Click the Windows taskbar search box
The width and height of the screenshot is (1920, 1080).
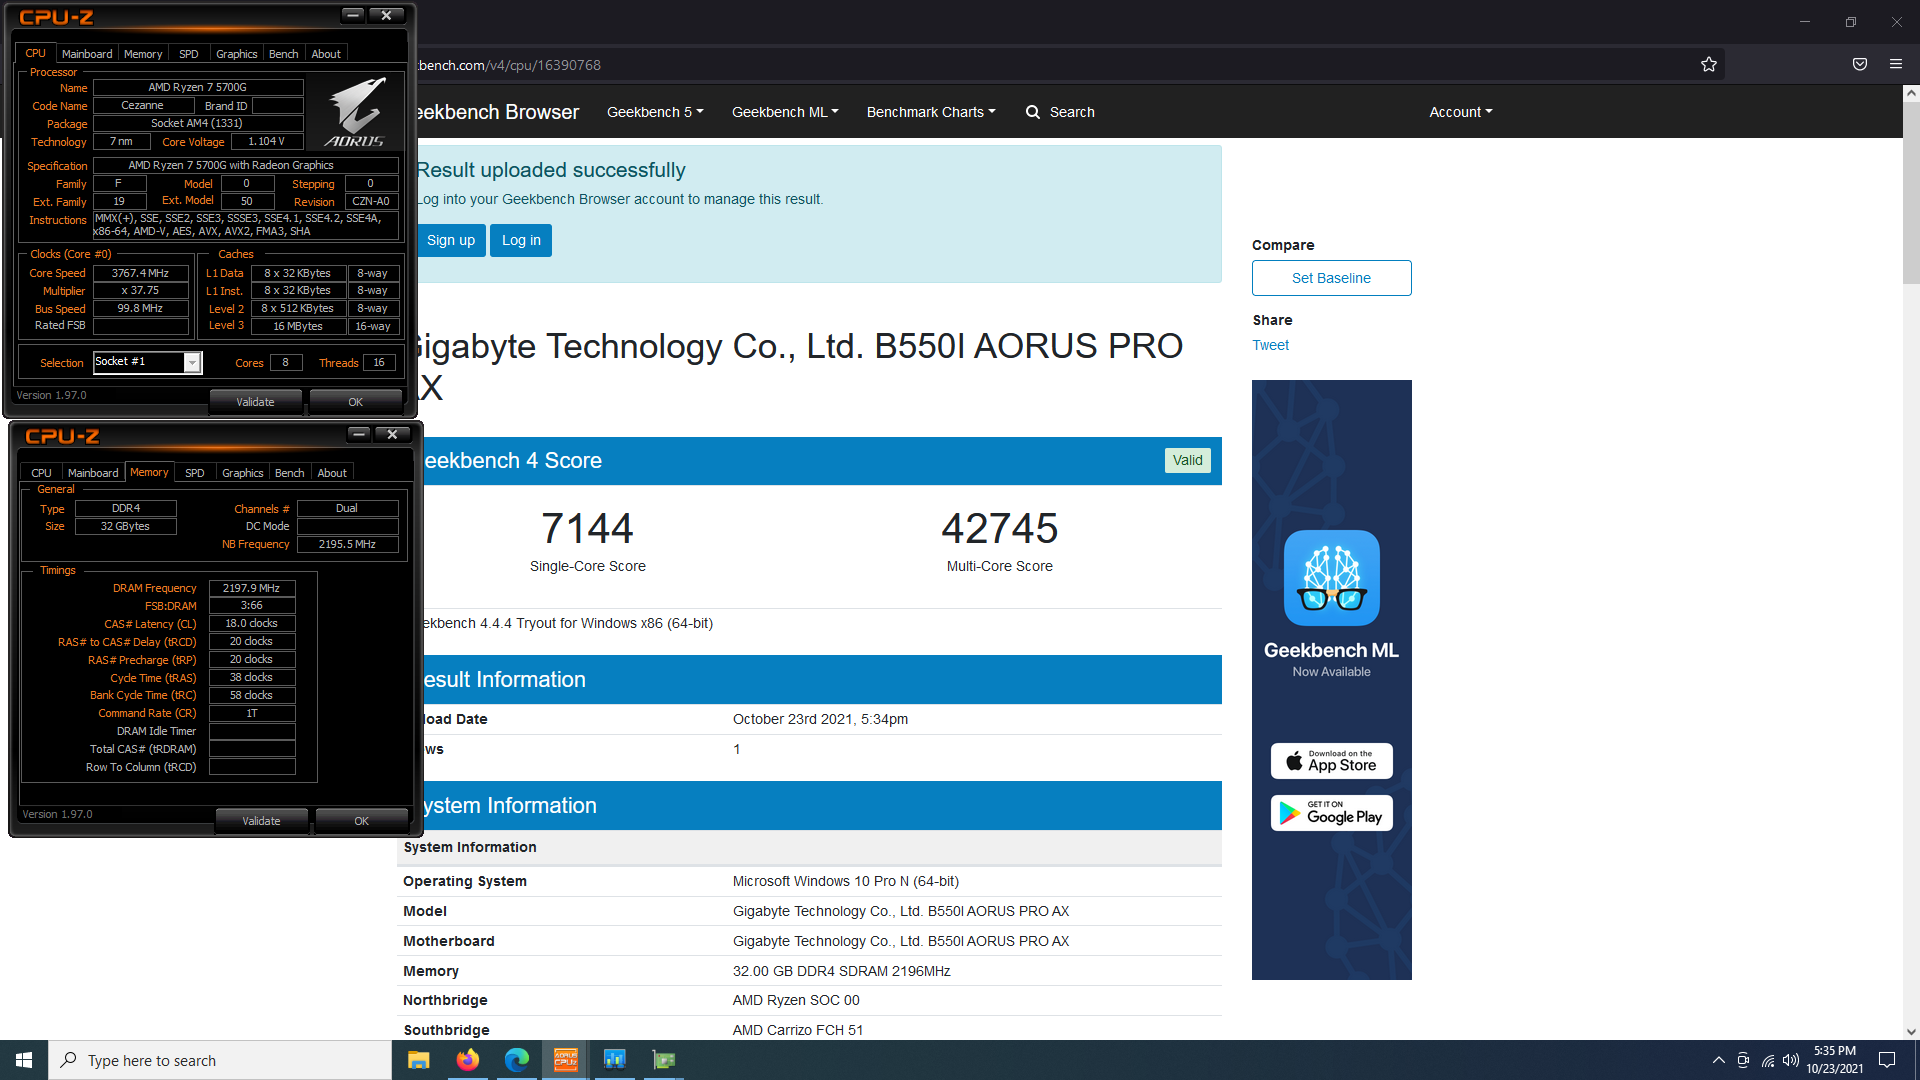click(x=220, y=1060)
